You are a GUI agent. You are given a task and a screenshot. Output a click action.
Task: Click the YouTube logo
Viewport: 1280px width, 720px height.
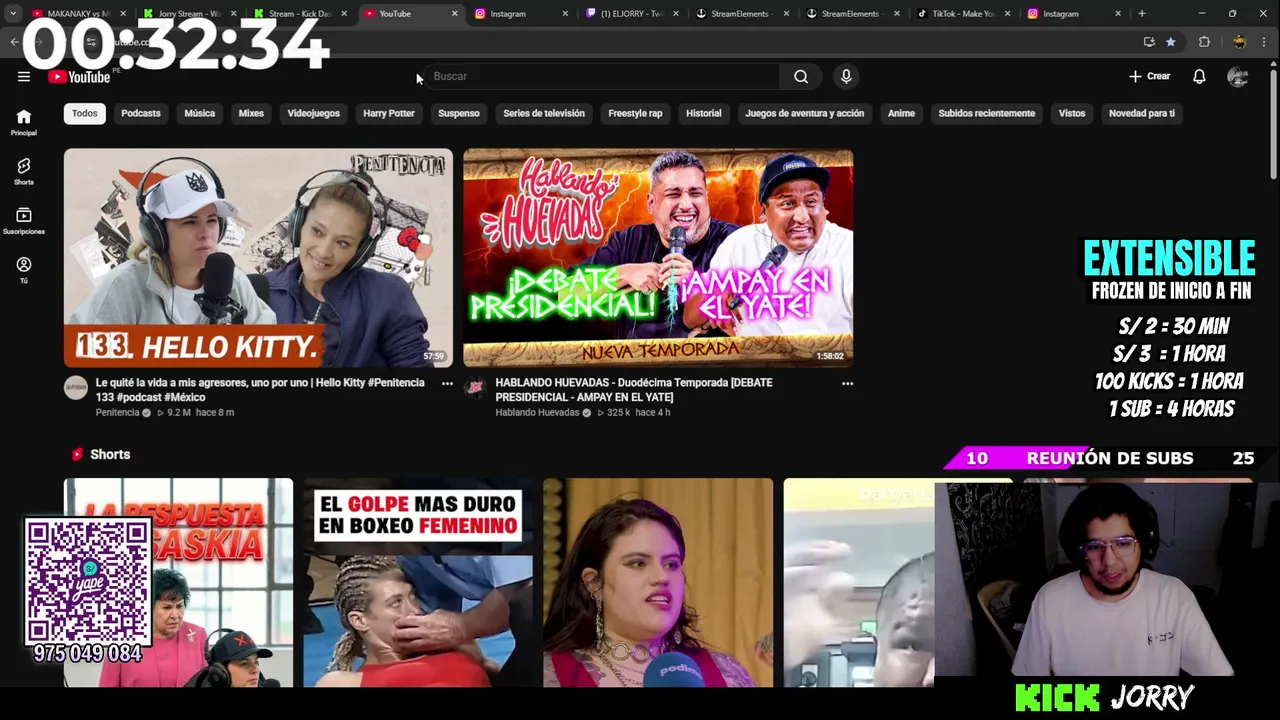pyautogui.click(x=79, y=77)
